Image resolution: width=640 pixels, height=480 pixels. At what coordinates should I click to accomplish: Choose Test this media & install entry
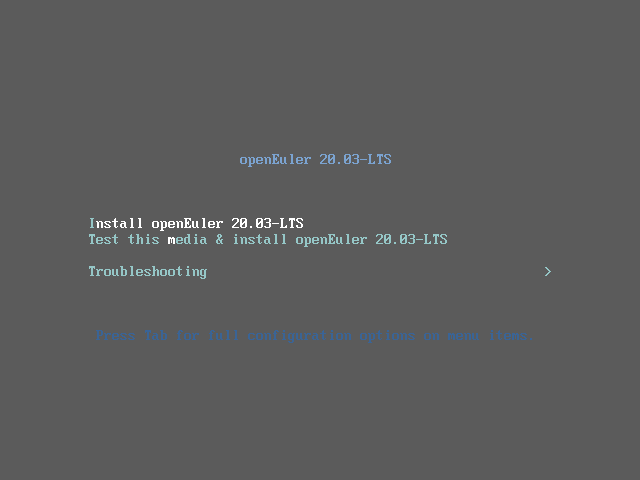click(x=268, y=239)
